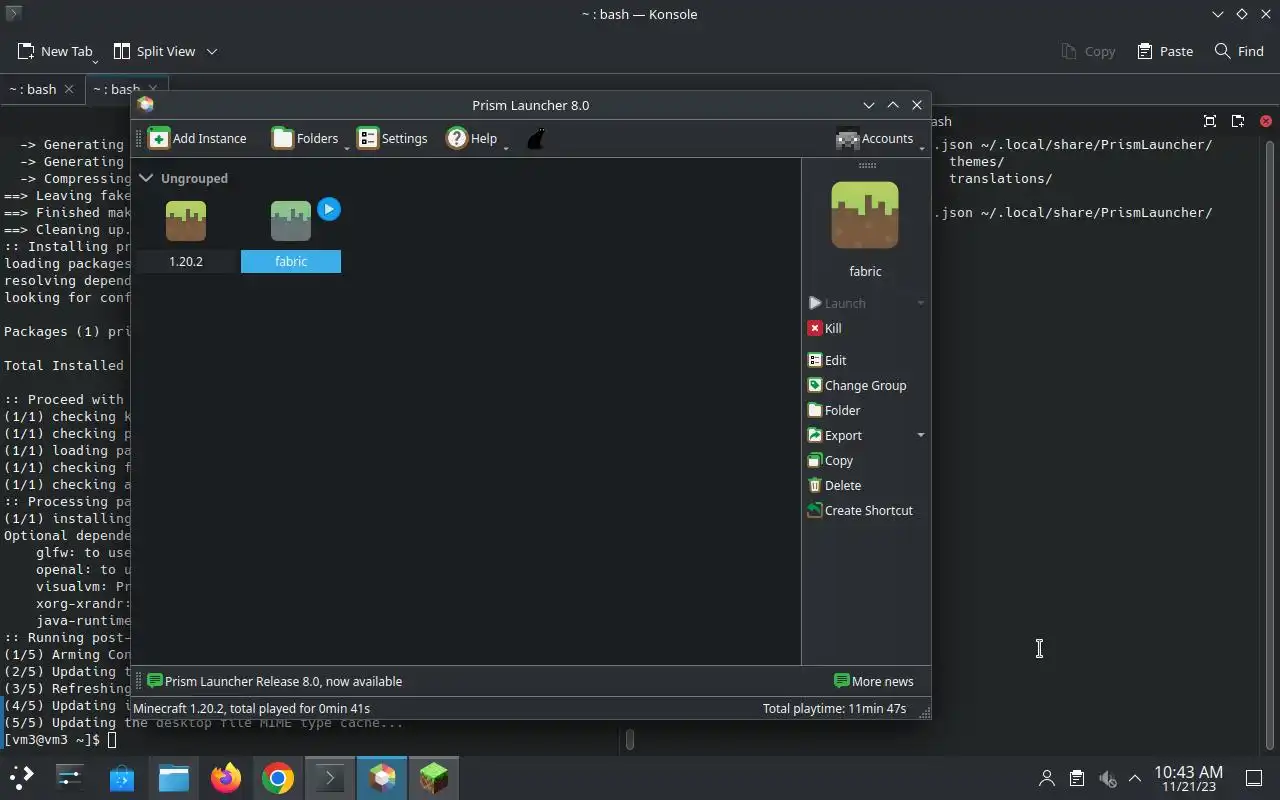Open the clipboard tray icon
The width and height of the screenshot is (1280, 800).
click(x=1076, y=778)
